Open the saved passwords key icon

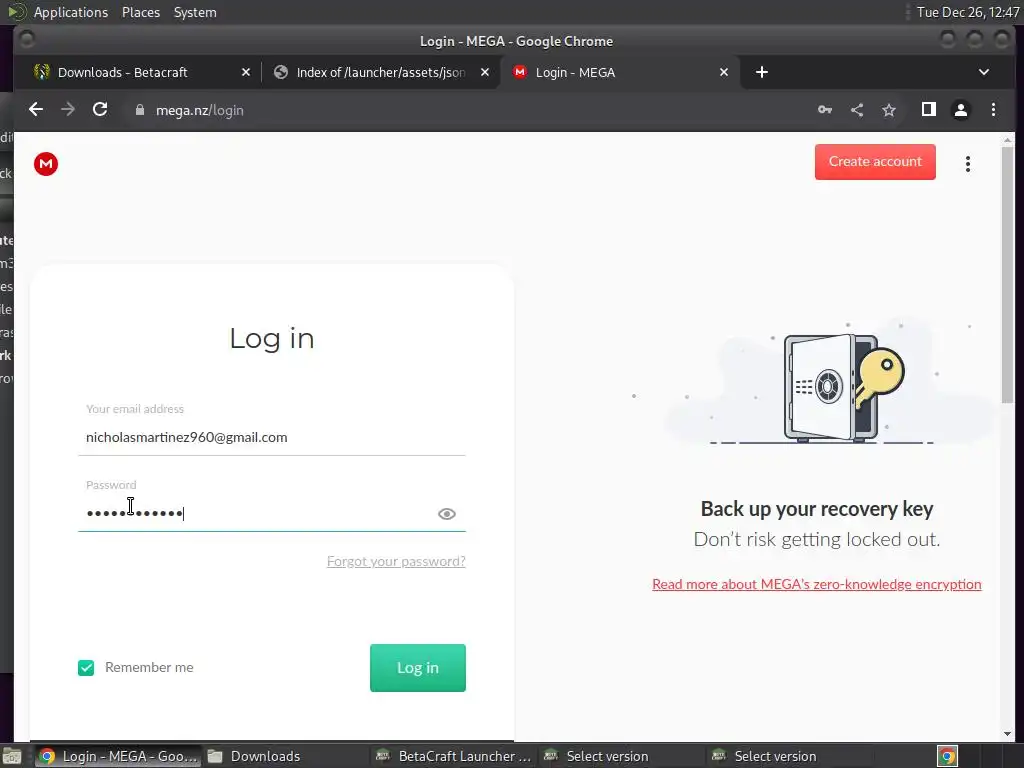(825, 110)
